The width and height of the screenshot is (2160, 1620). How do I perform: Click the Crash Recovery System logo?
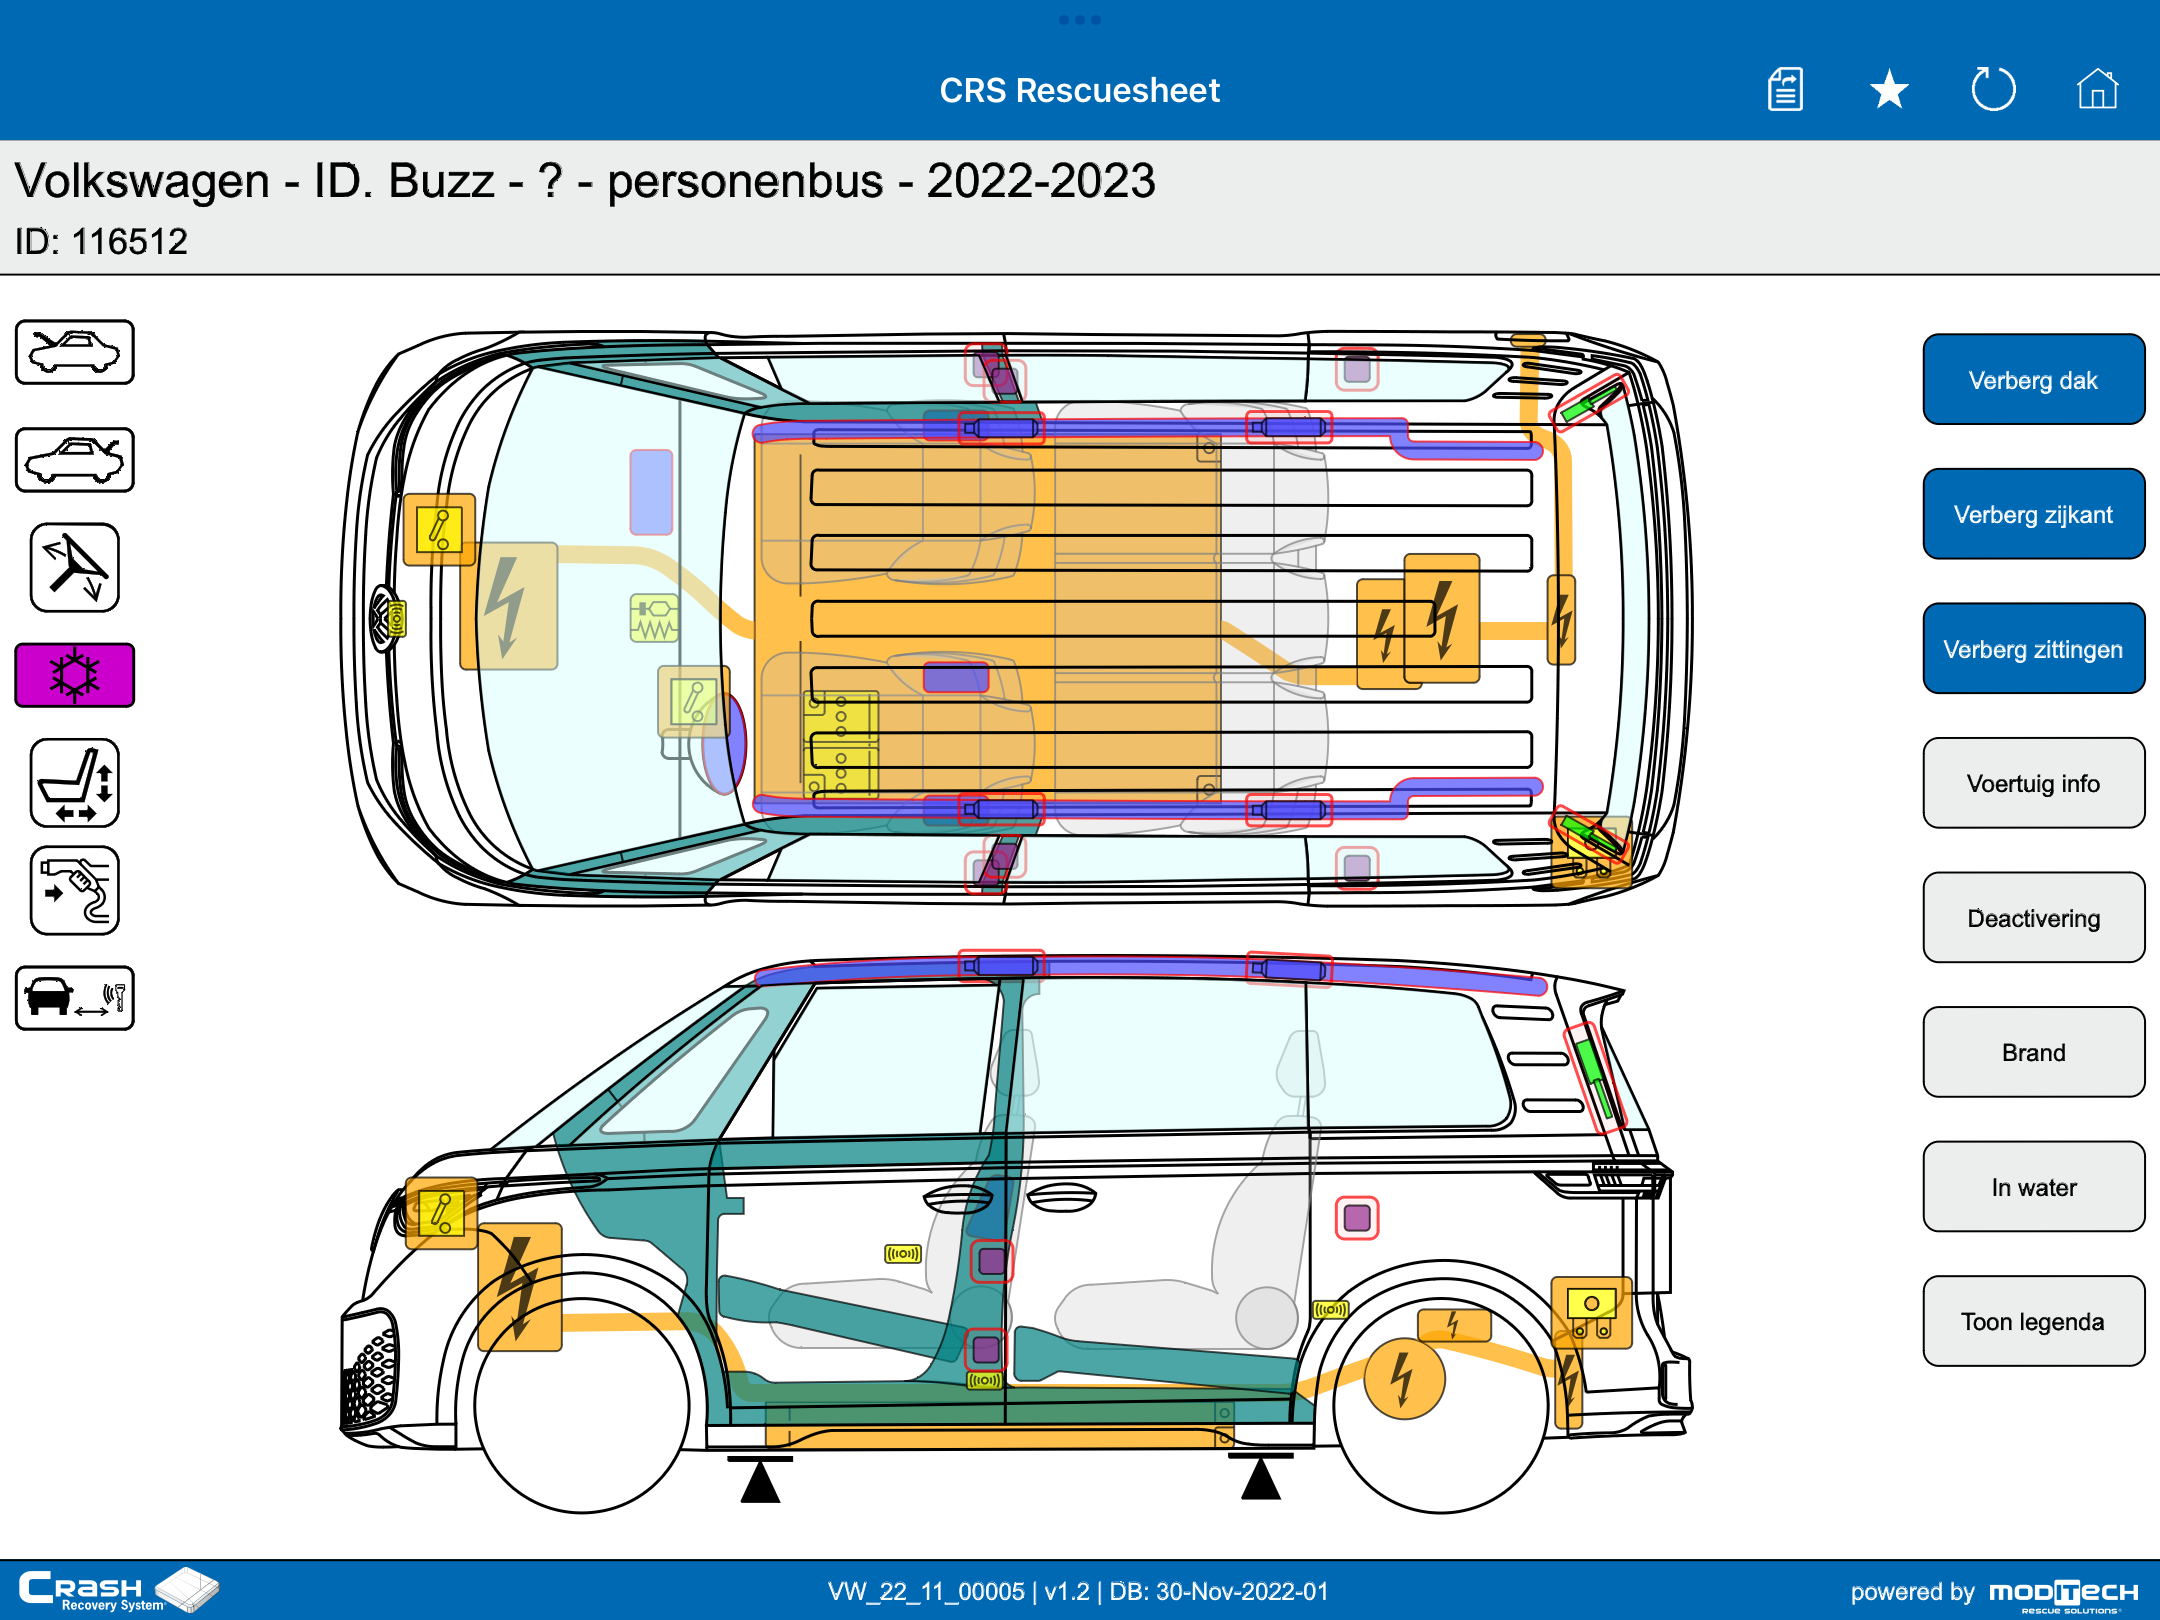point(118,1589)
